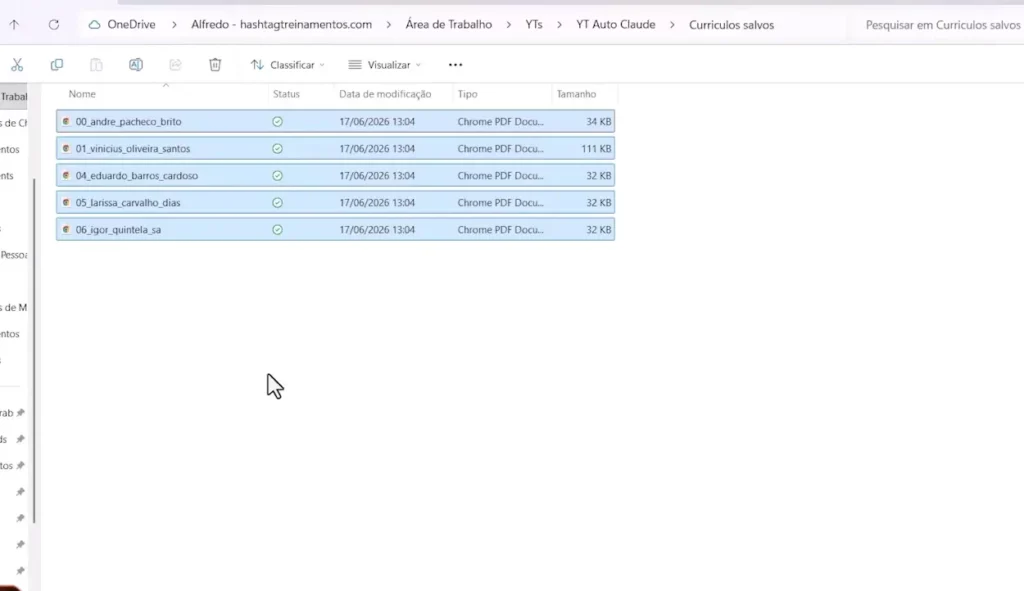Select file 04_eduardo_barros_cardoso
Screen dimensions: 1024x591
(x=335, y=176)
